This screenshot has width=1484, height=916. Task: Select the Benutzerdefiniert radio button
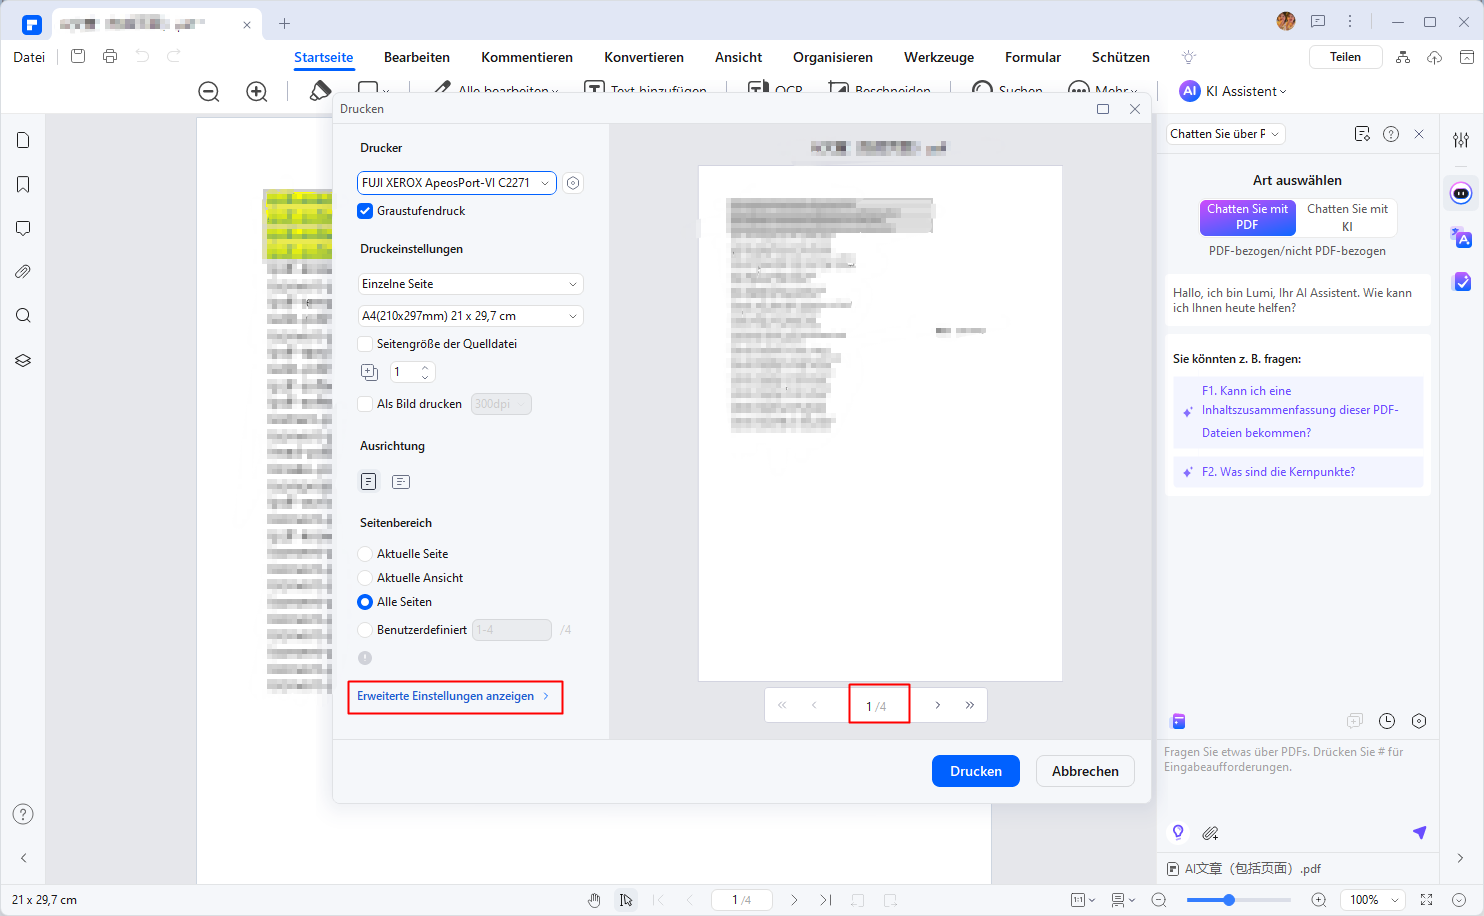click(365, 630)
